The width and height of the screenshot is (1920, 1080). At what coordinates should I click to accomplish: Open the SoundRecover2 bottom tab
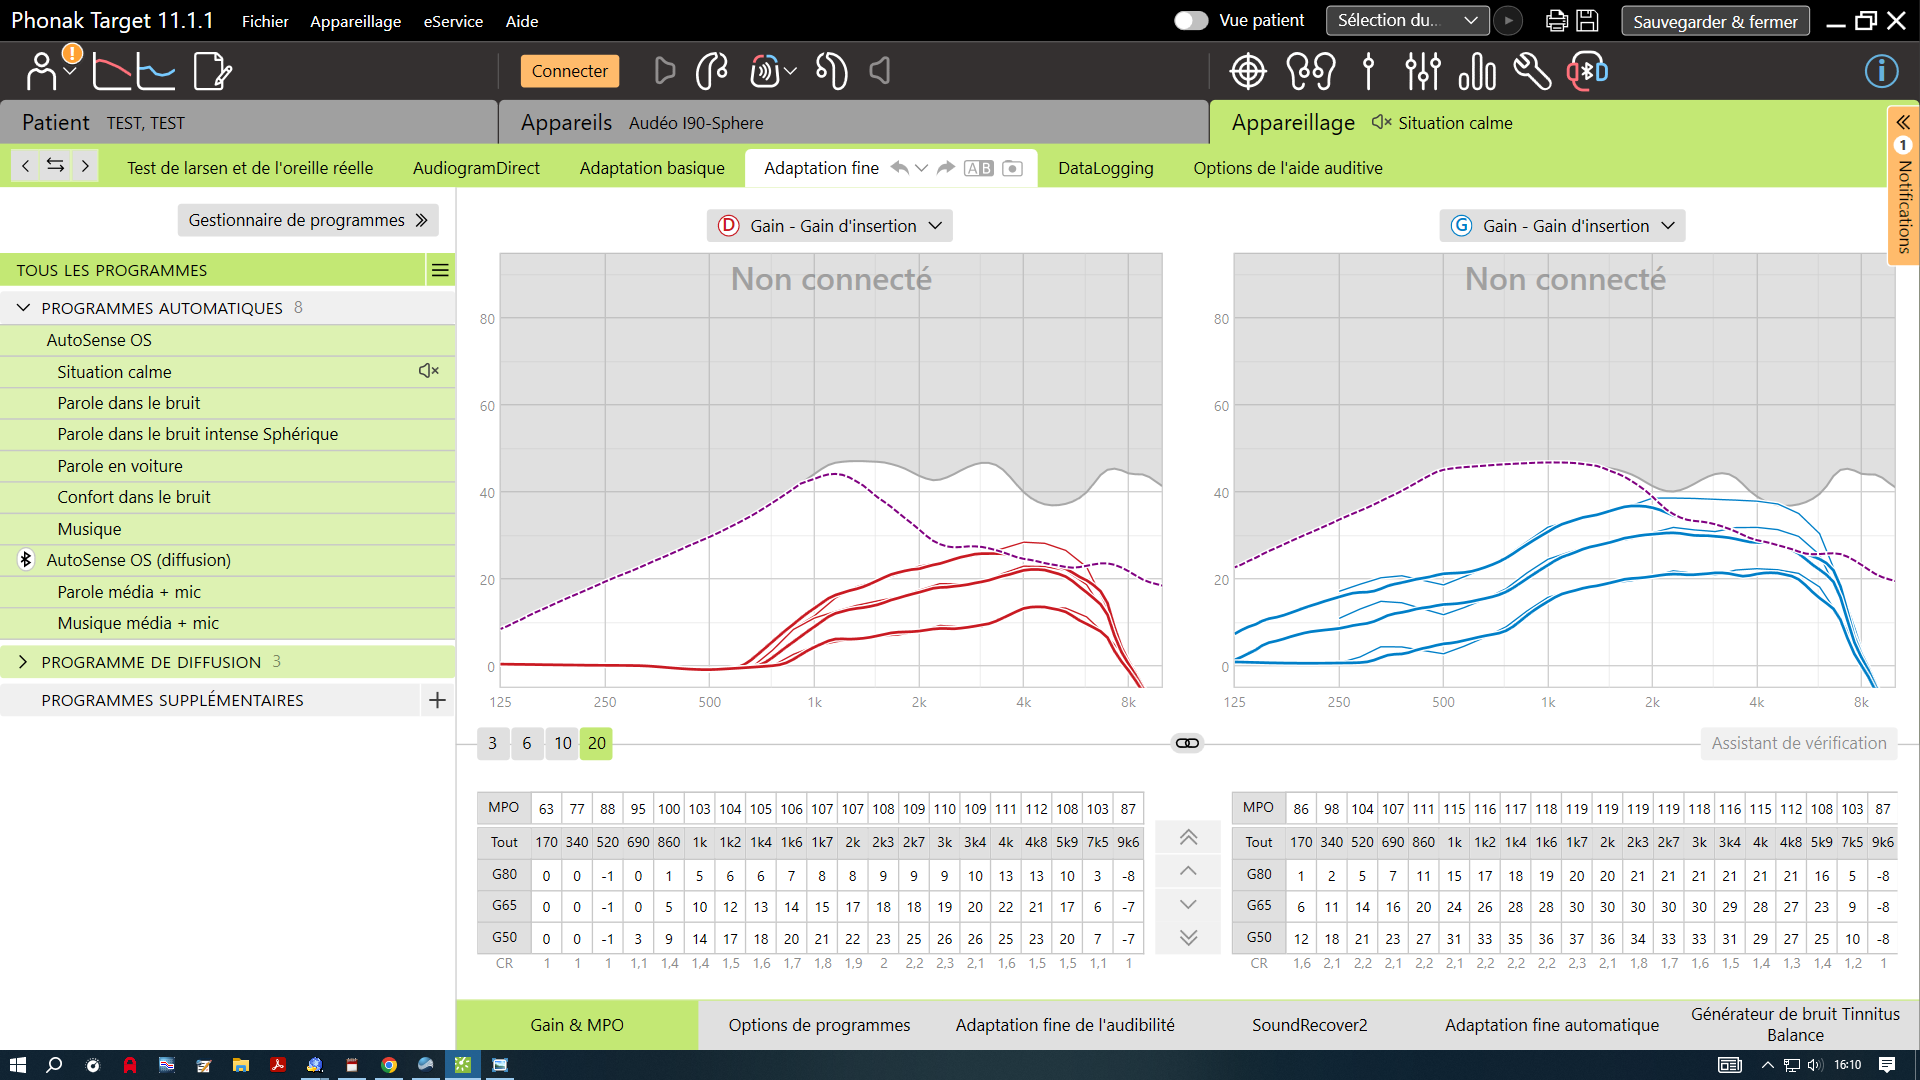pos(1309,1025)
